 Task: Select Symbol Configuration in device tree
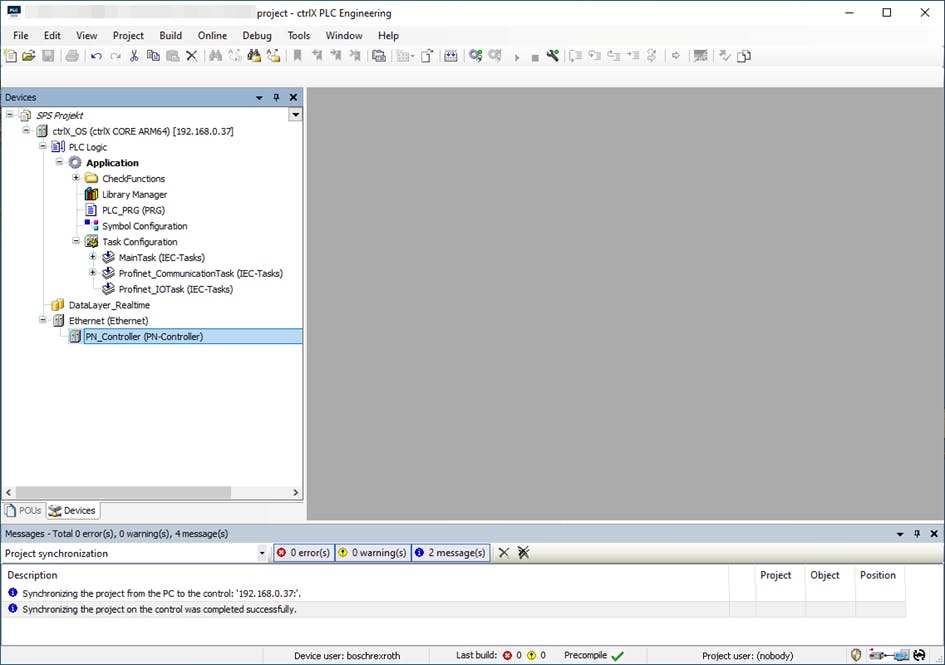[x=144, y=226]
